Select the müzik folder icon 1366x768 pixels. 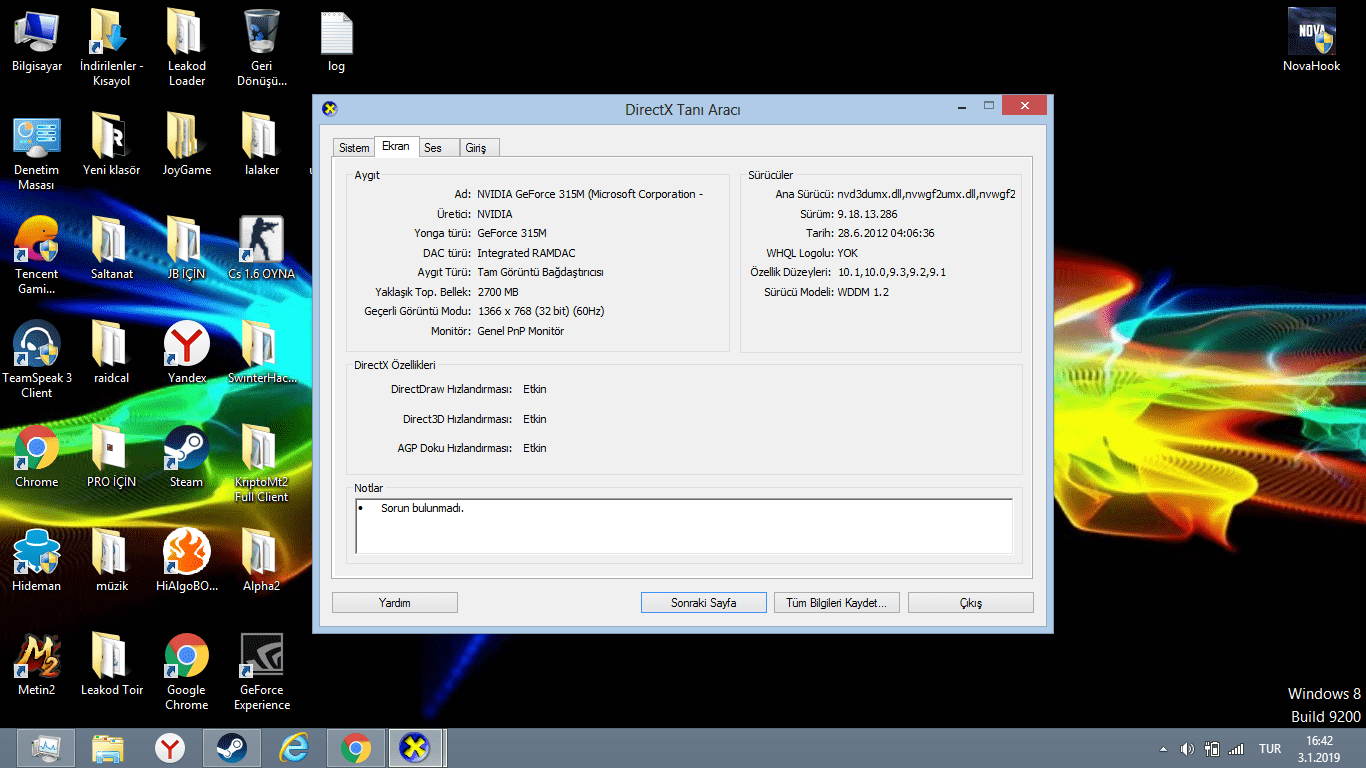111,561
